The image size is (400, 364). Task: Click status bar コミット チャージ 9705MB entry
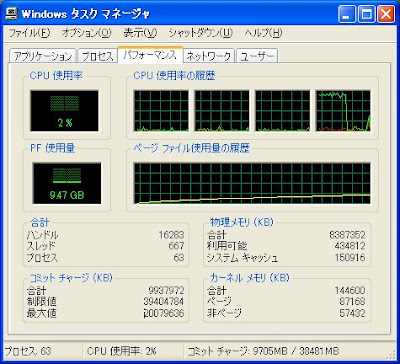263,351
